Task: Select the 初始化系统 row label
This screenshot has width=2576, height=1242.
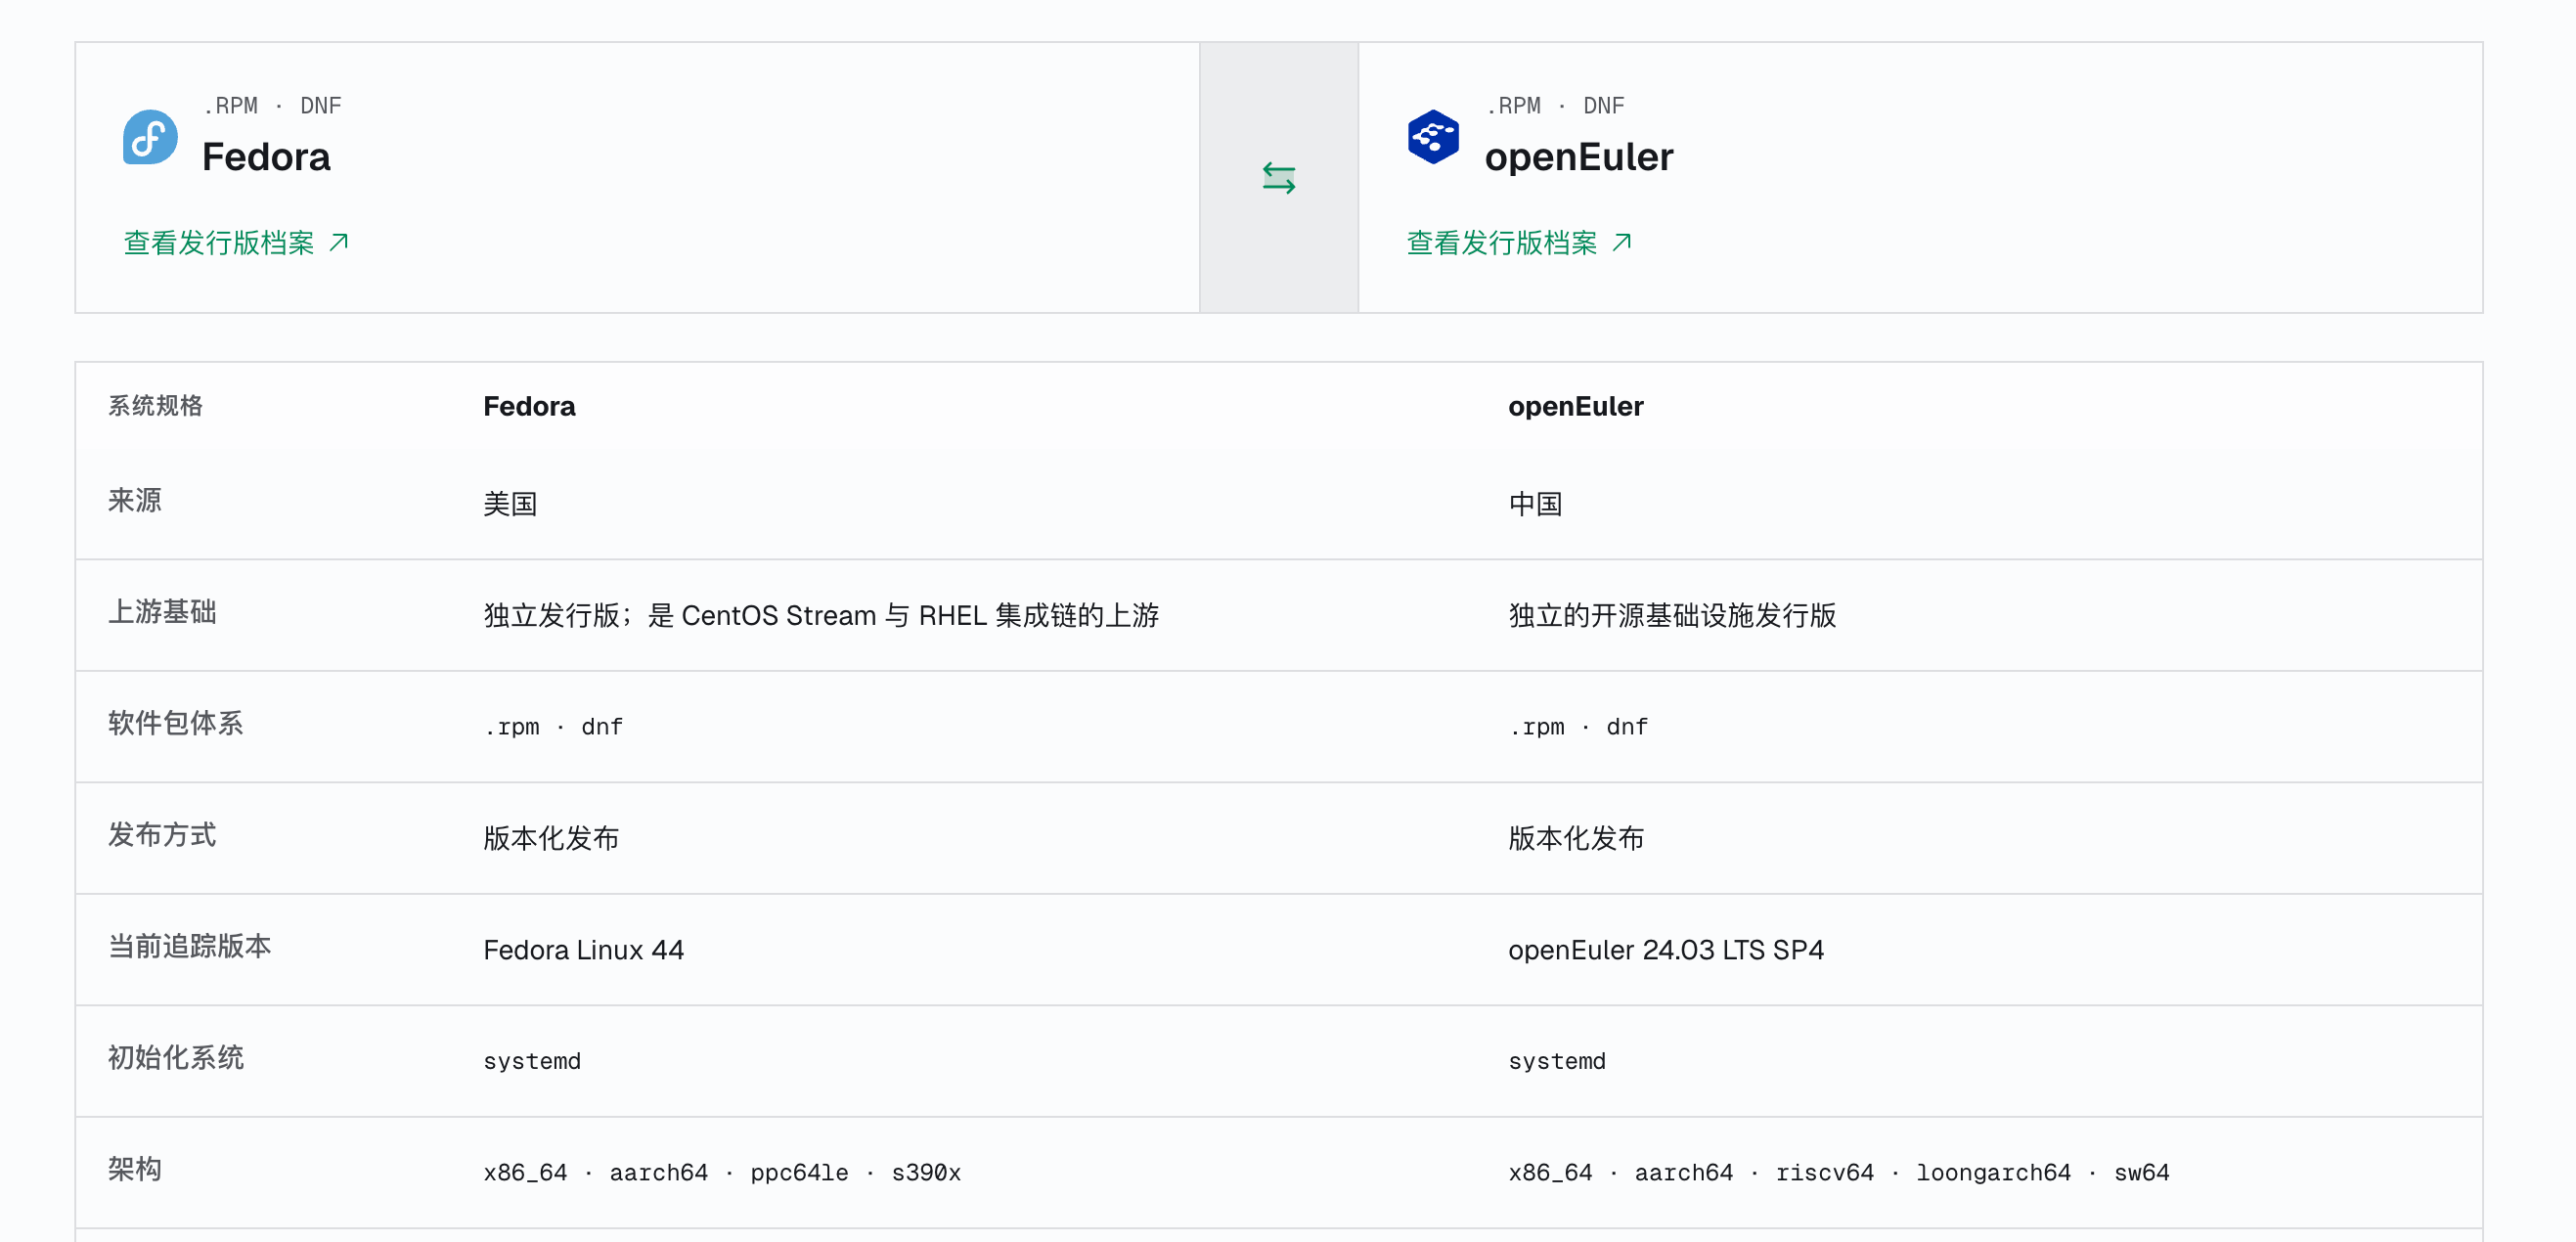Action: click(176, 1058)
